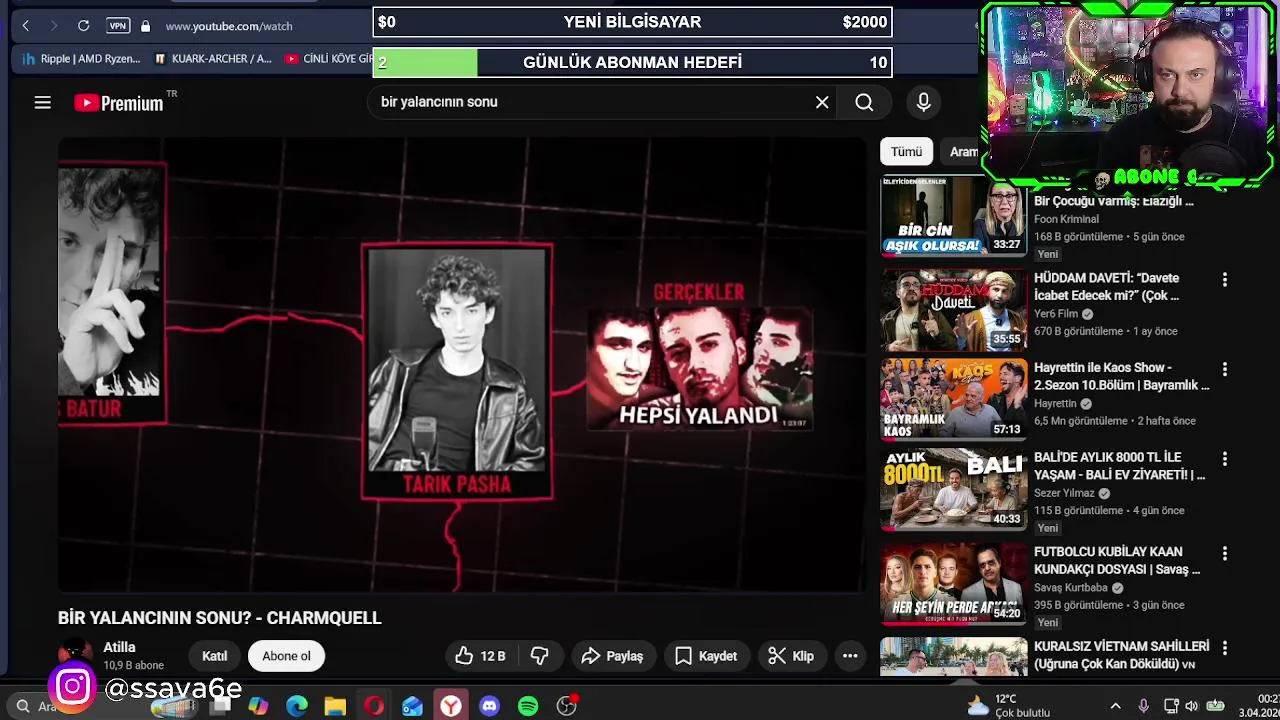Click the 'BİR YALANCININ SONU? - CHARMQUELL' title

click(220, 618)
